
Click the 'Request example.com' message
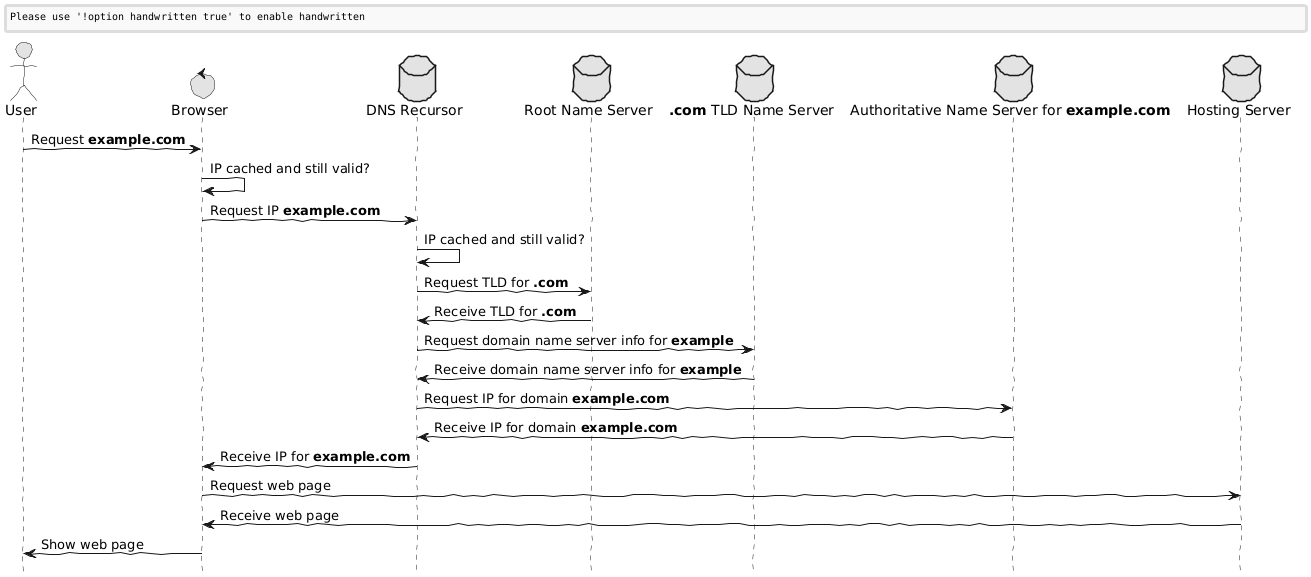(108, 140)
